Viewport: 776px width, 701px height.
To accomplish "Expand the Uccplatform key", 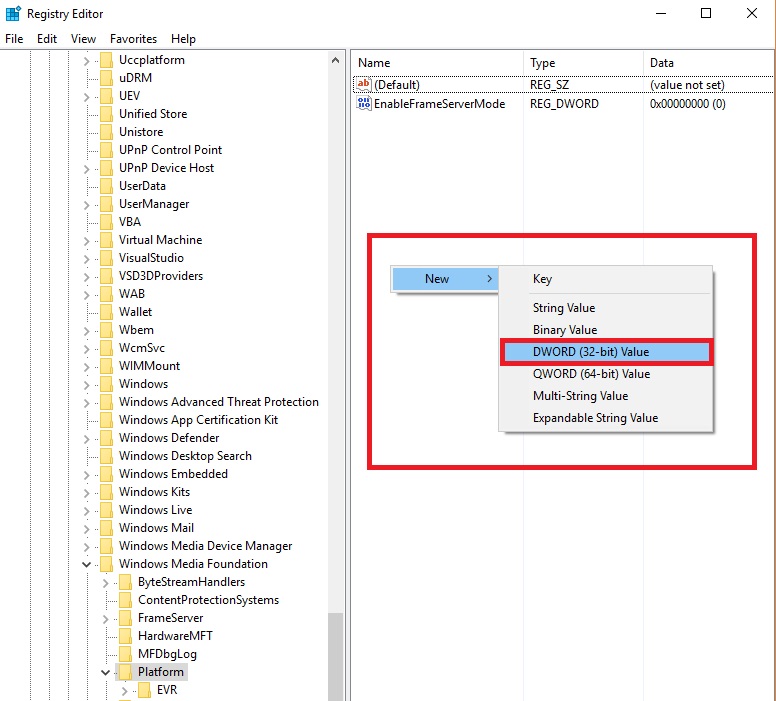I will (x=87, y=61).
